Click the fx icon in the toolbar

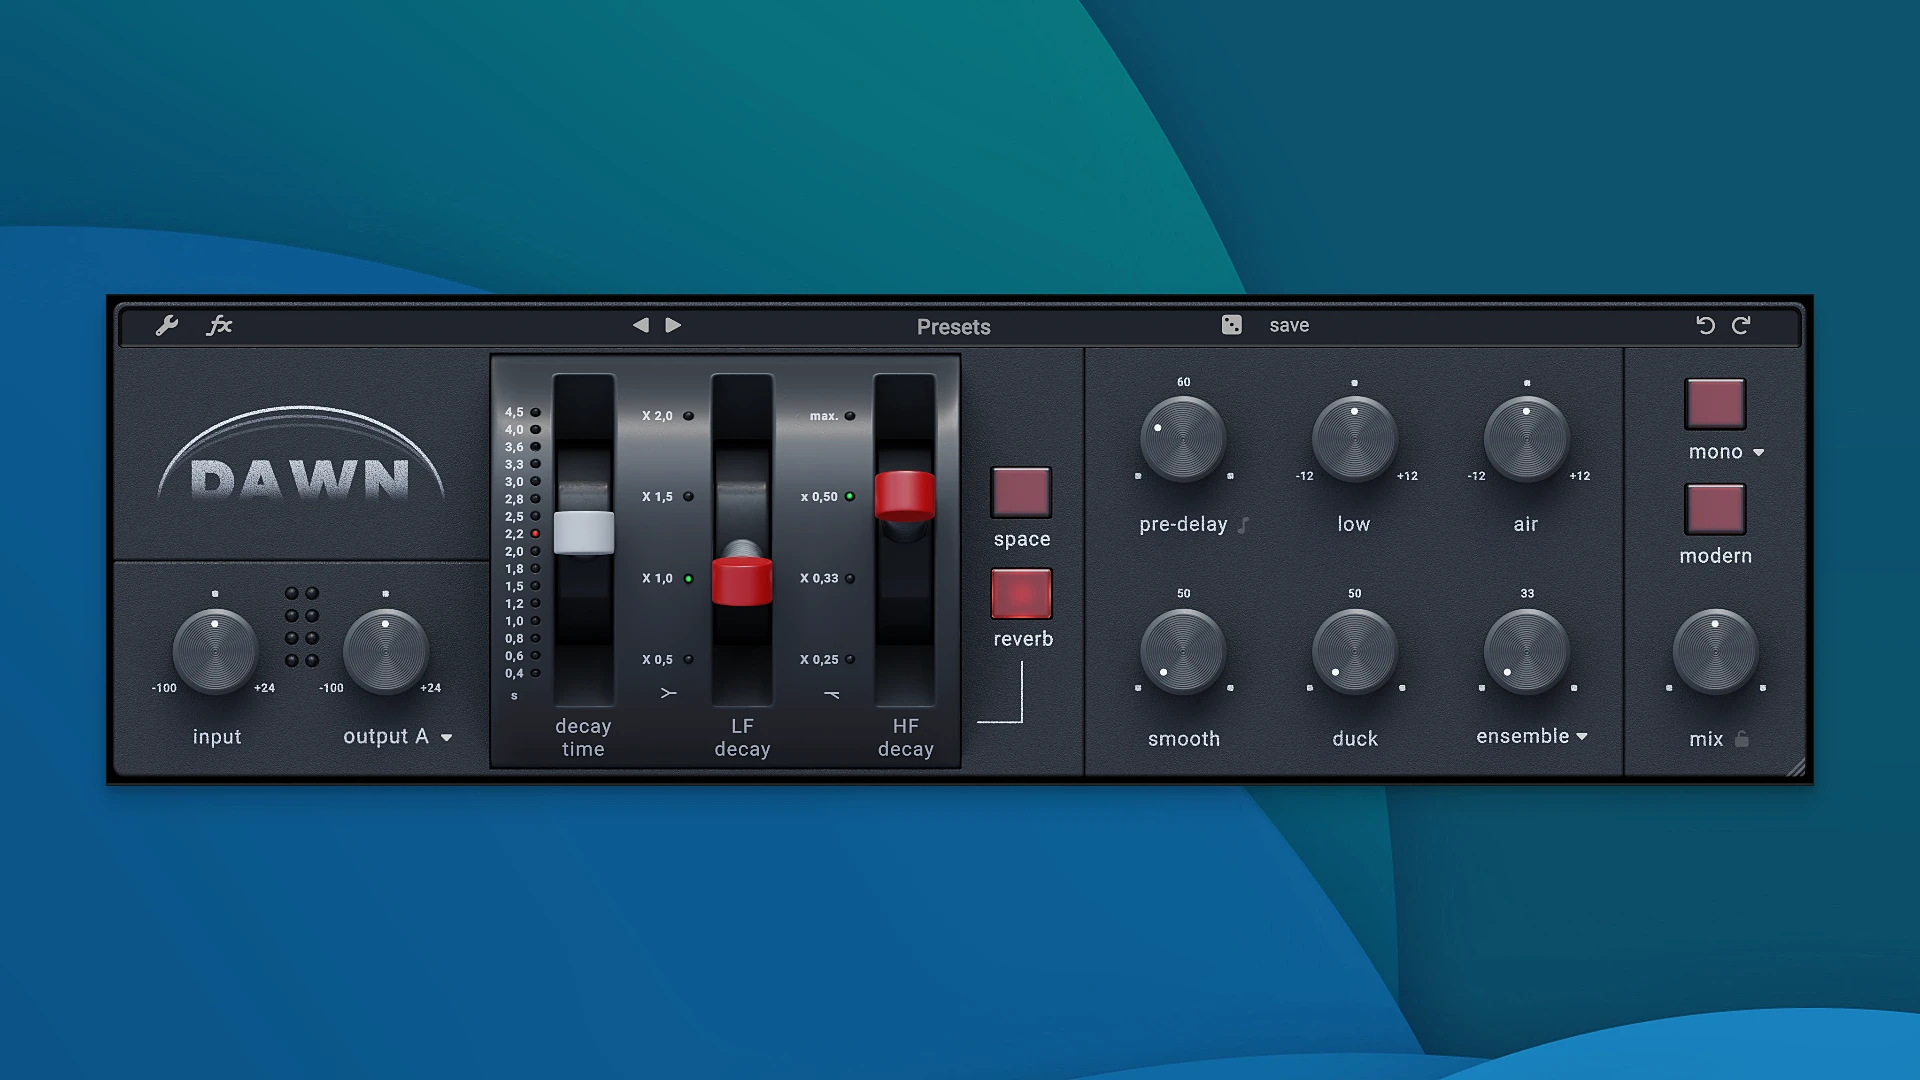220,325
